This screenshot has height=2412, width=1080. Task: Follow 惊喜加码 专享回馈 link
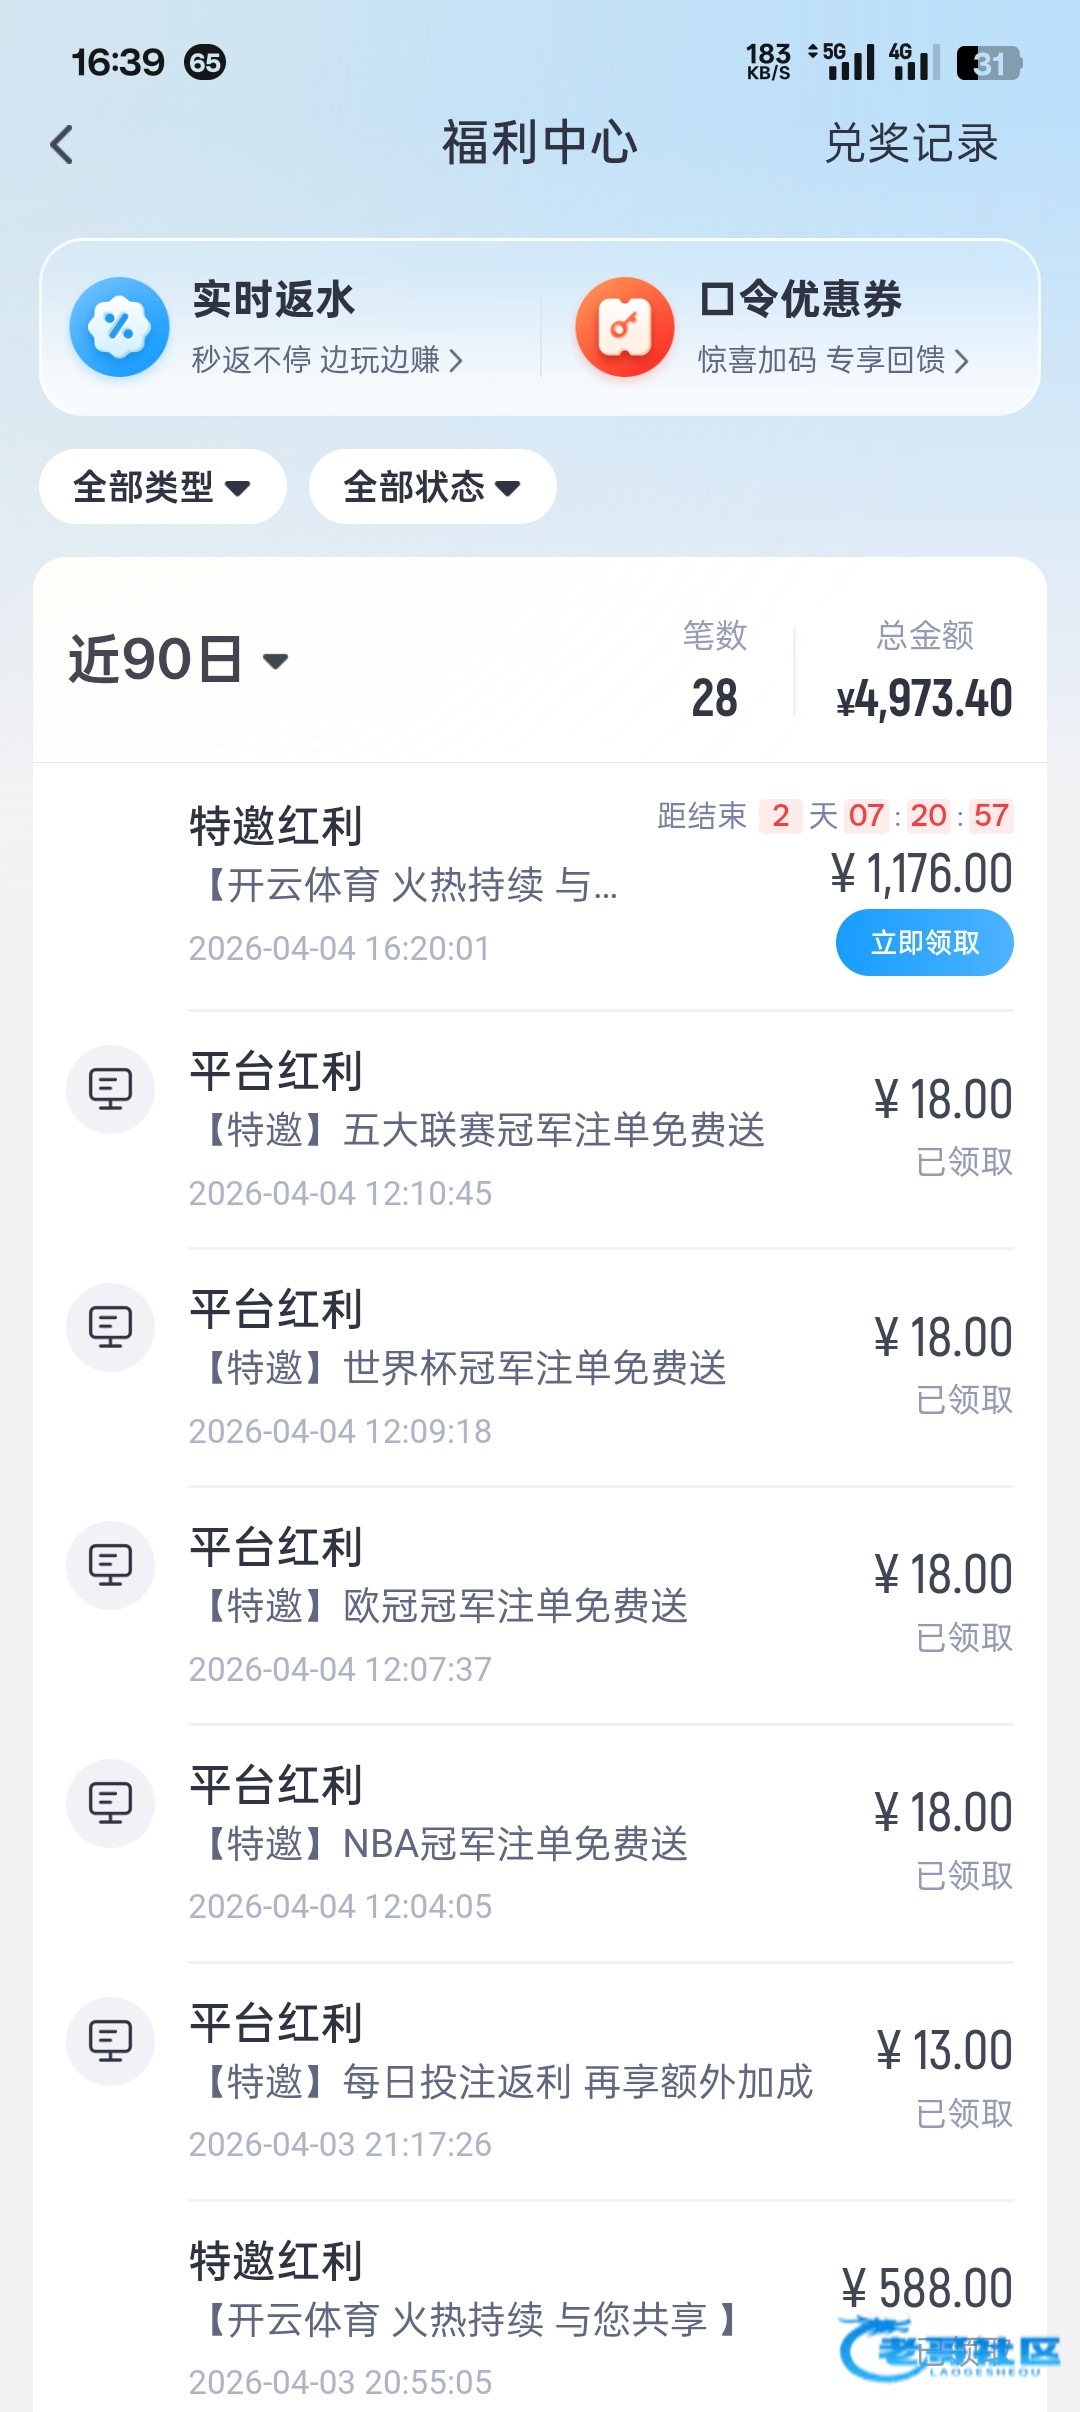coord(832,360)
